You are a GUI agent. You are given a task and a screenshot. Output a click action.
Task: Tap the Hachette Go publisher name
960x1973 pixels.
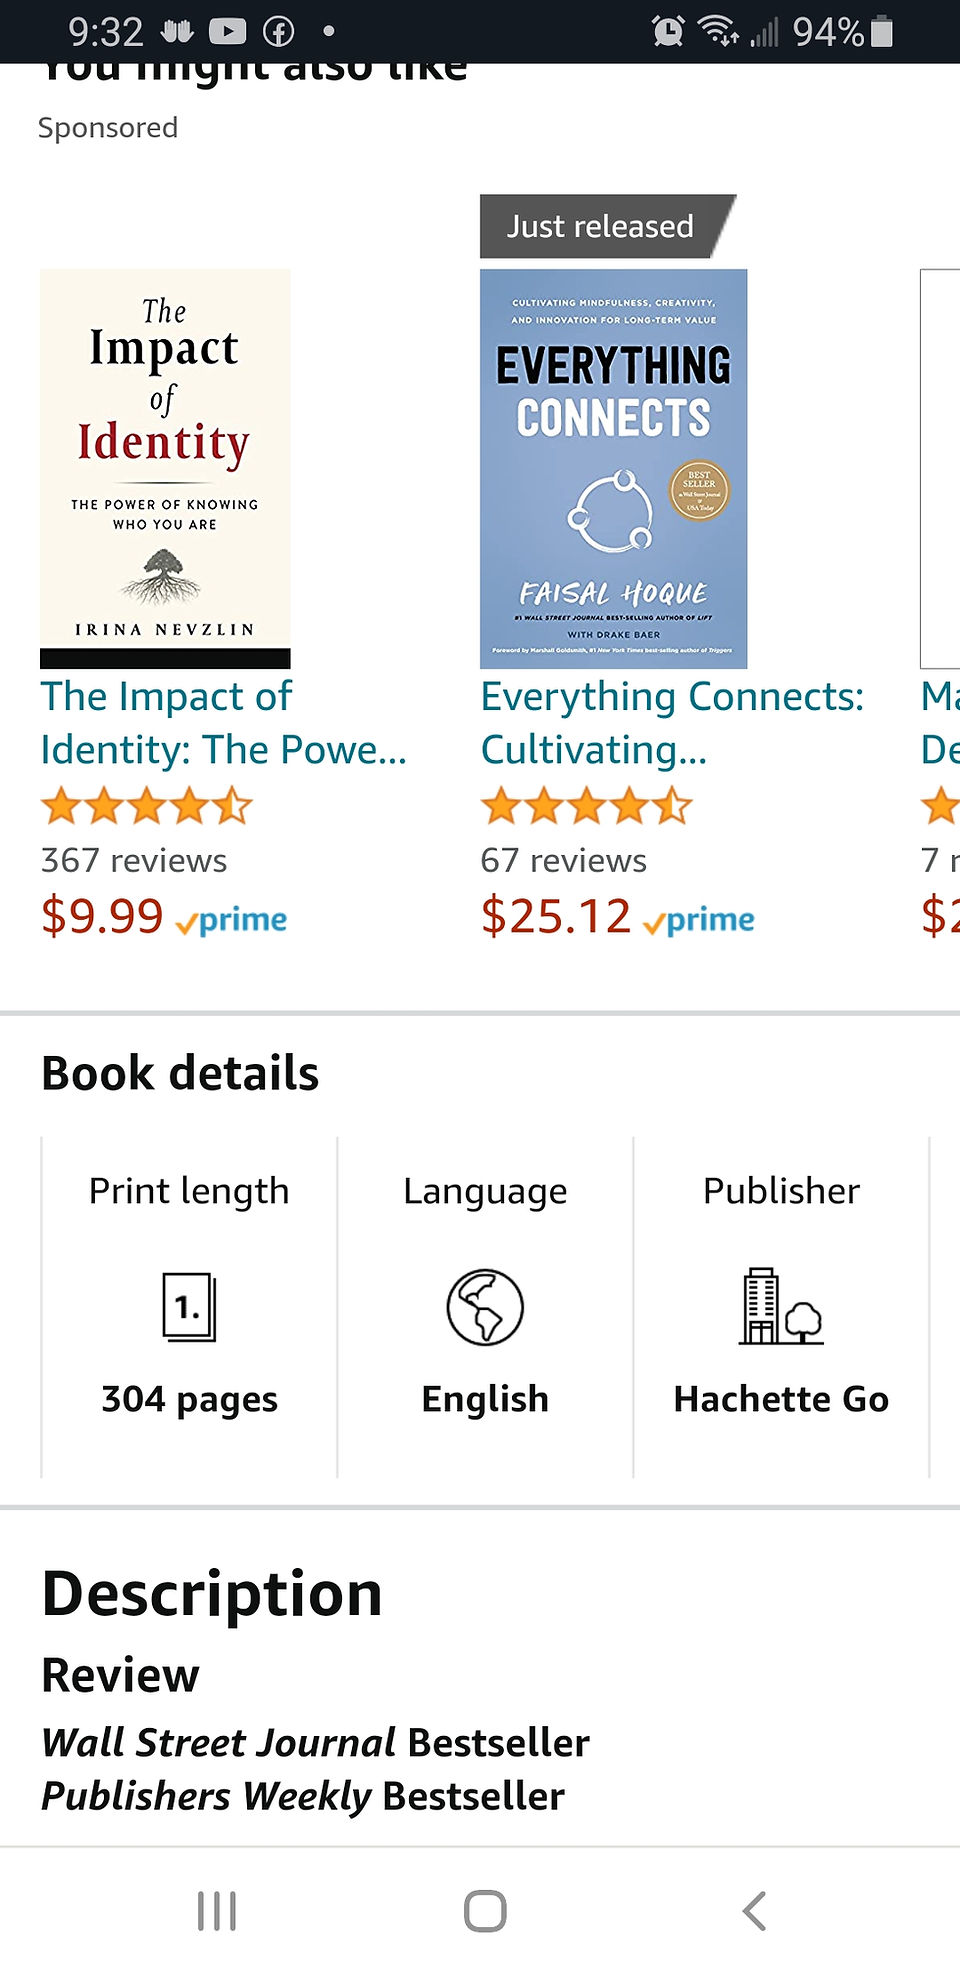tap(781, 1398)
